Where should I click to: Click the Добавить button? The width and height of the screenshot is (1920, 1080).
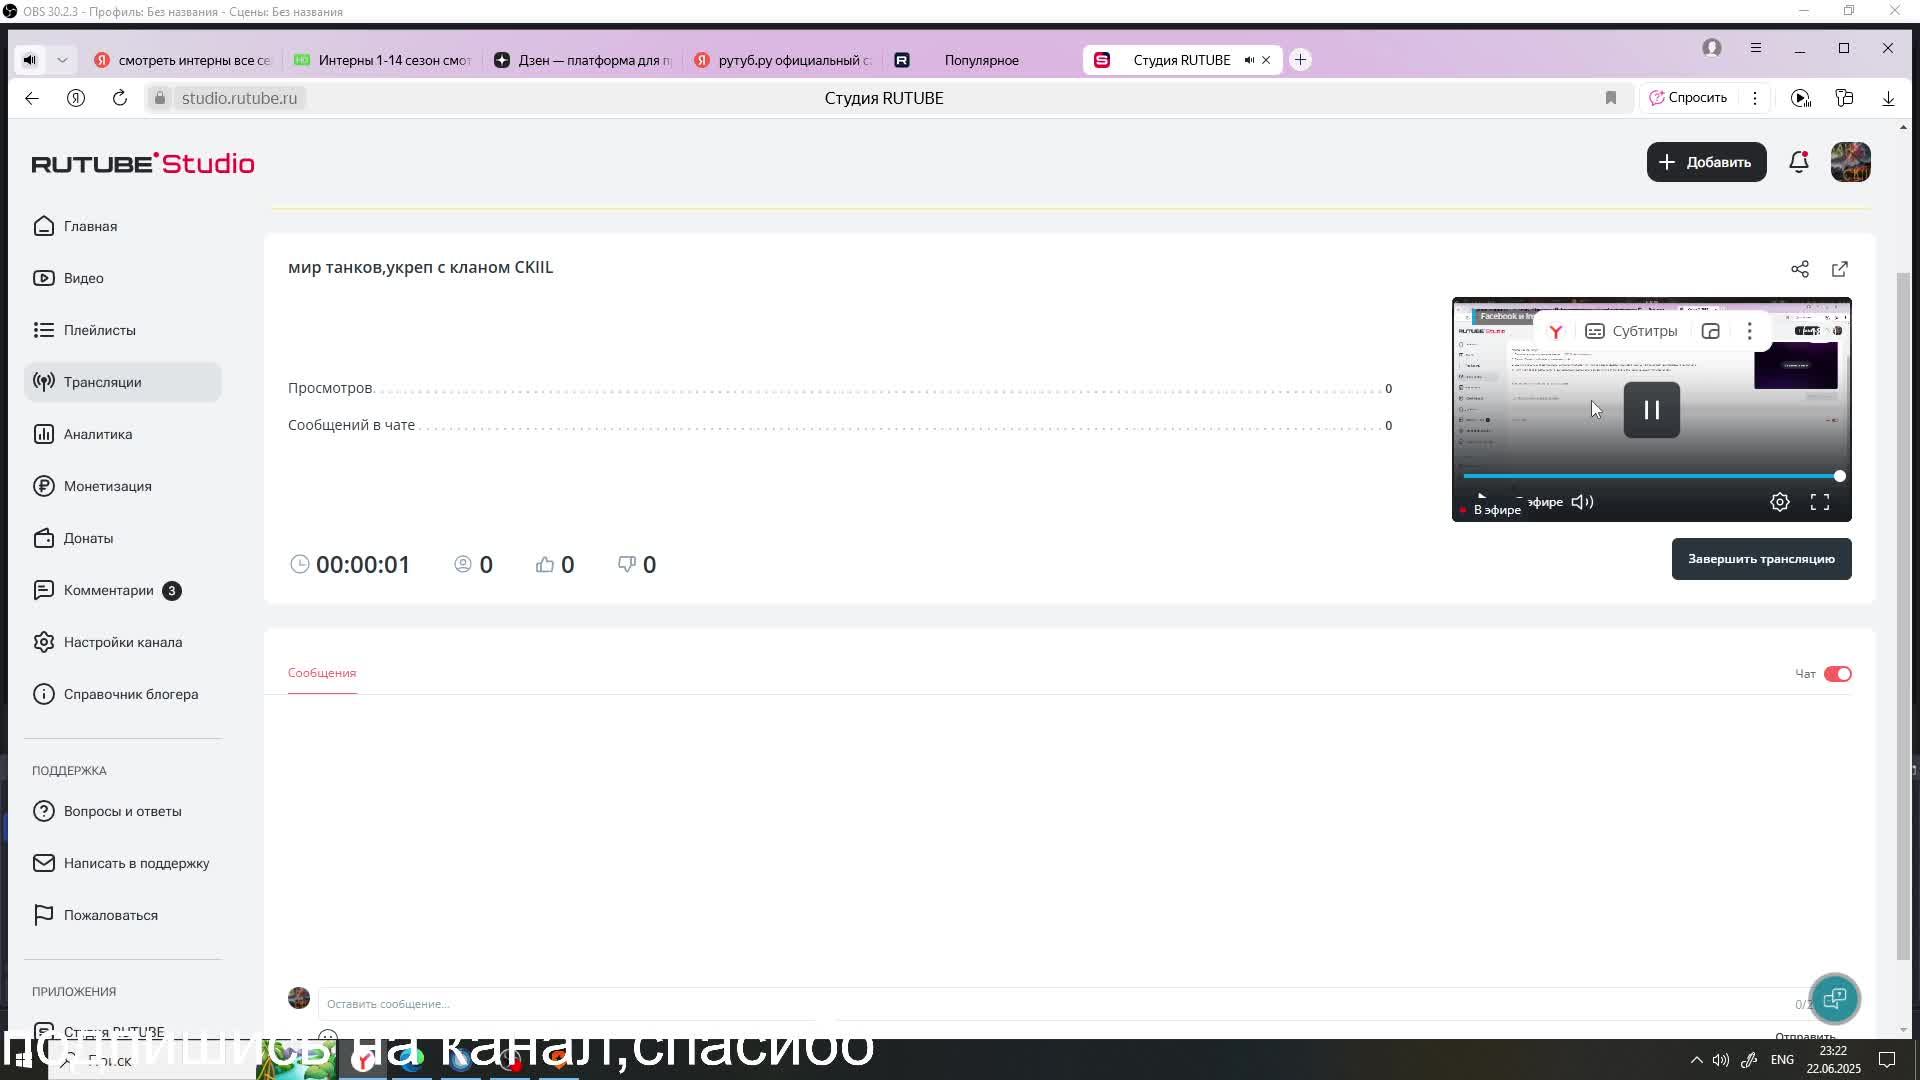pos(1706,162)
